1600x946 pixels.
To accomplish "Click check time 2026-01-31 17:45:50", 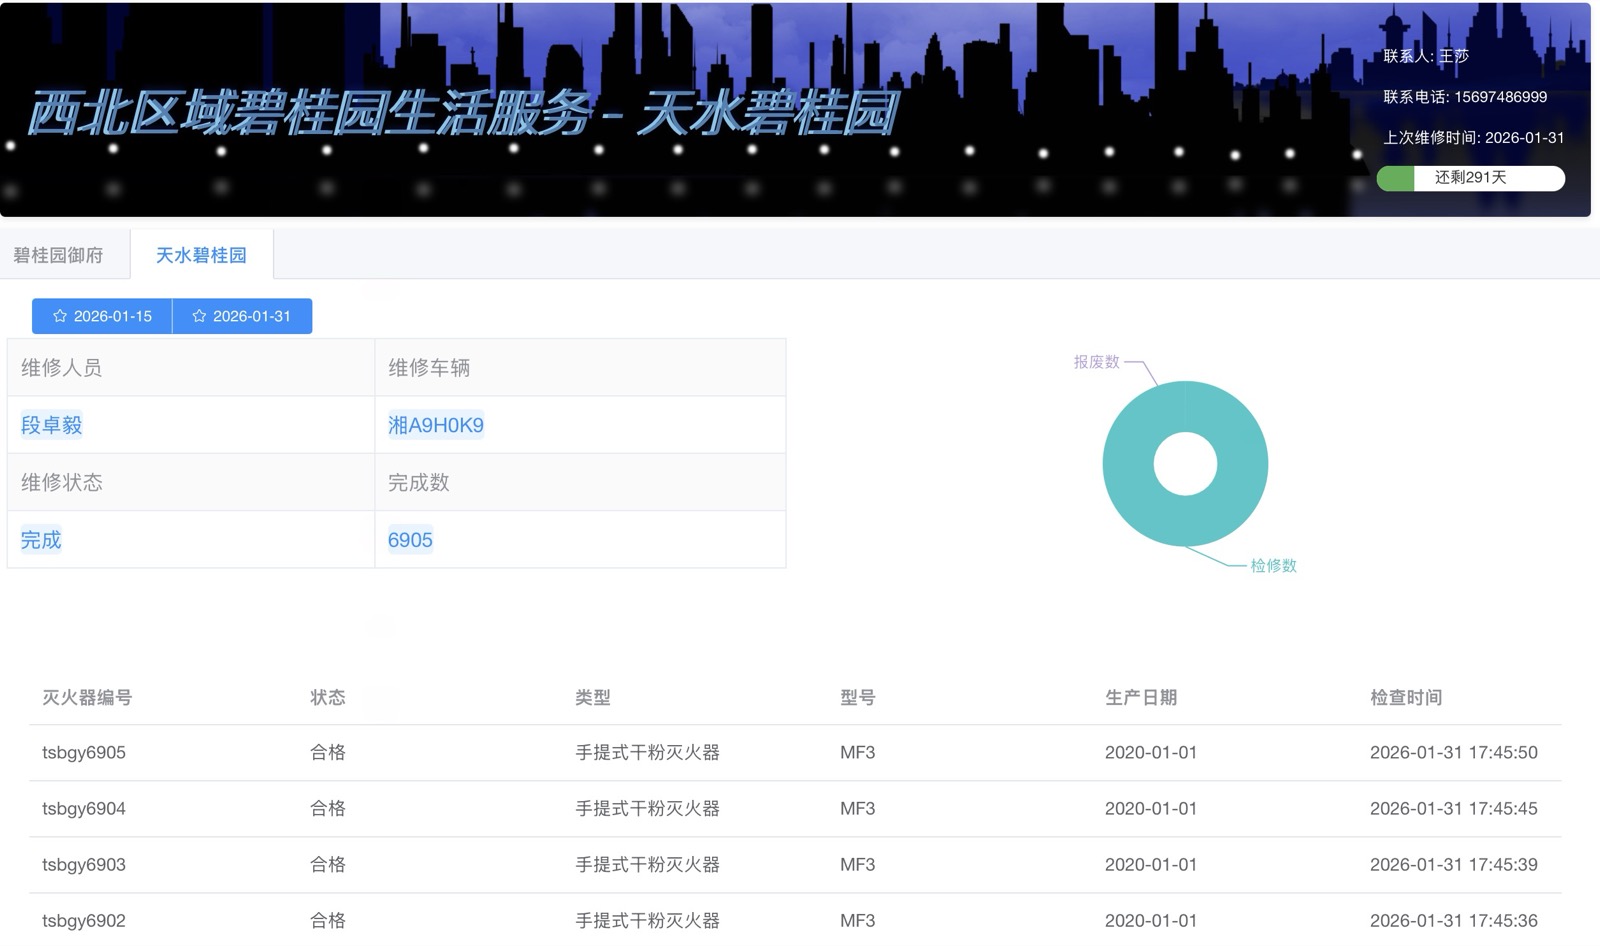I will 1454,753.
